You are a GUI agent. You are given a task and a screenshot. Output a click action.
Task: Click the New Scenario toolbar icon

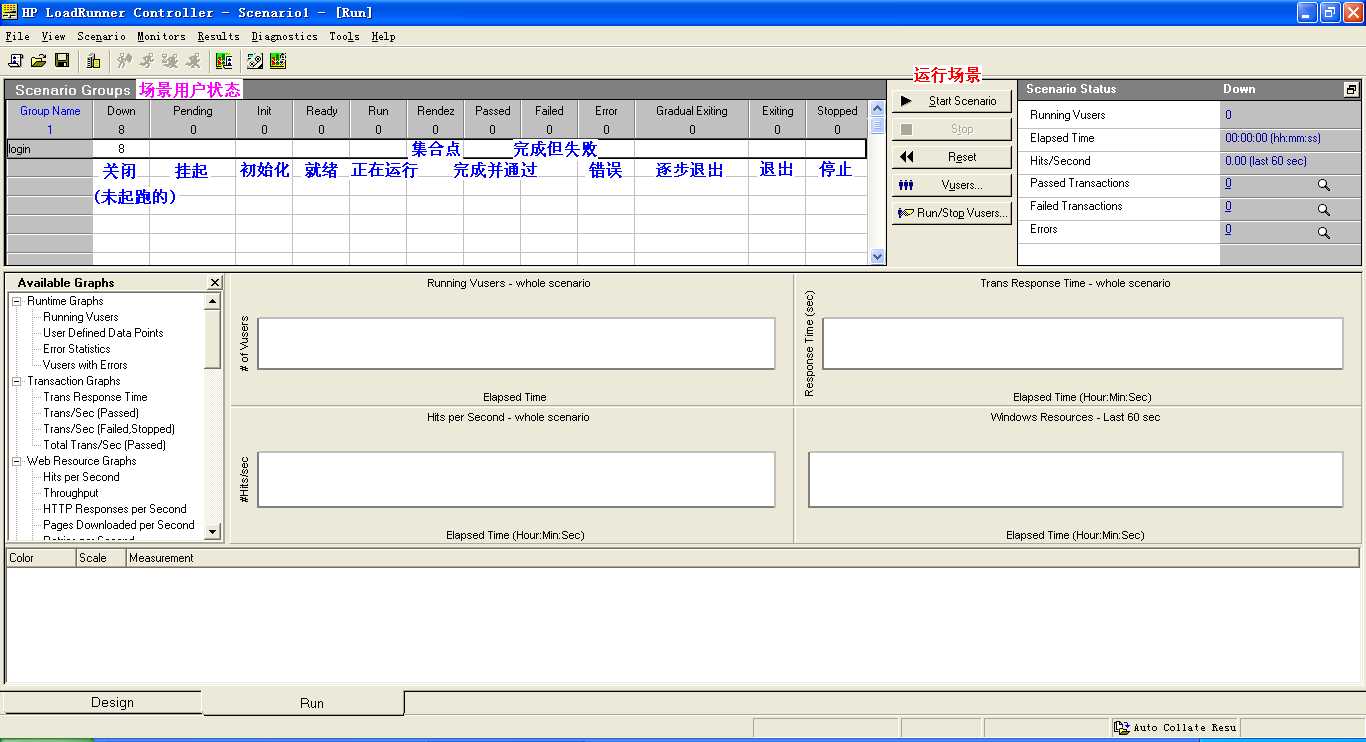pyautogui.click(x=16, y=61)
